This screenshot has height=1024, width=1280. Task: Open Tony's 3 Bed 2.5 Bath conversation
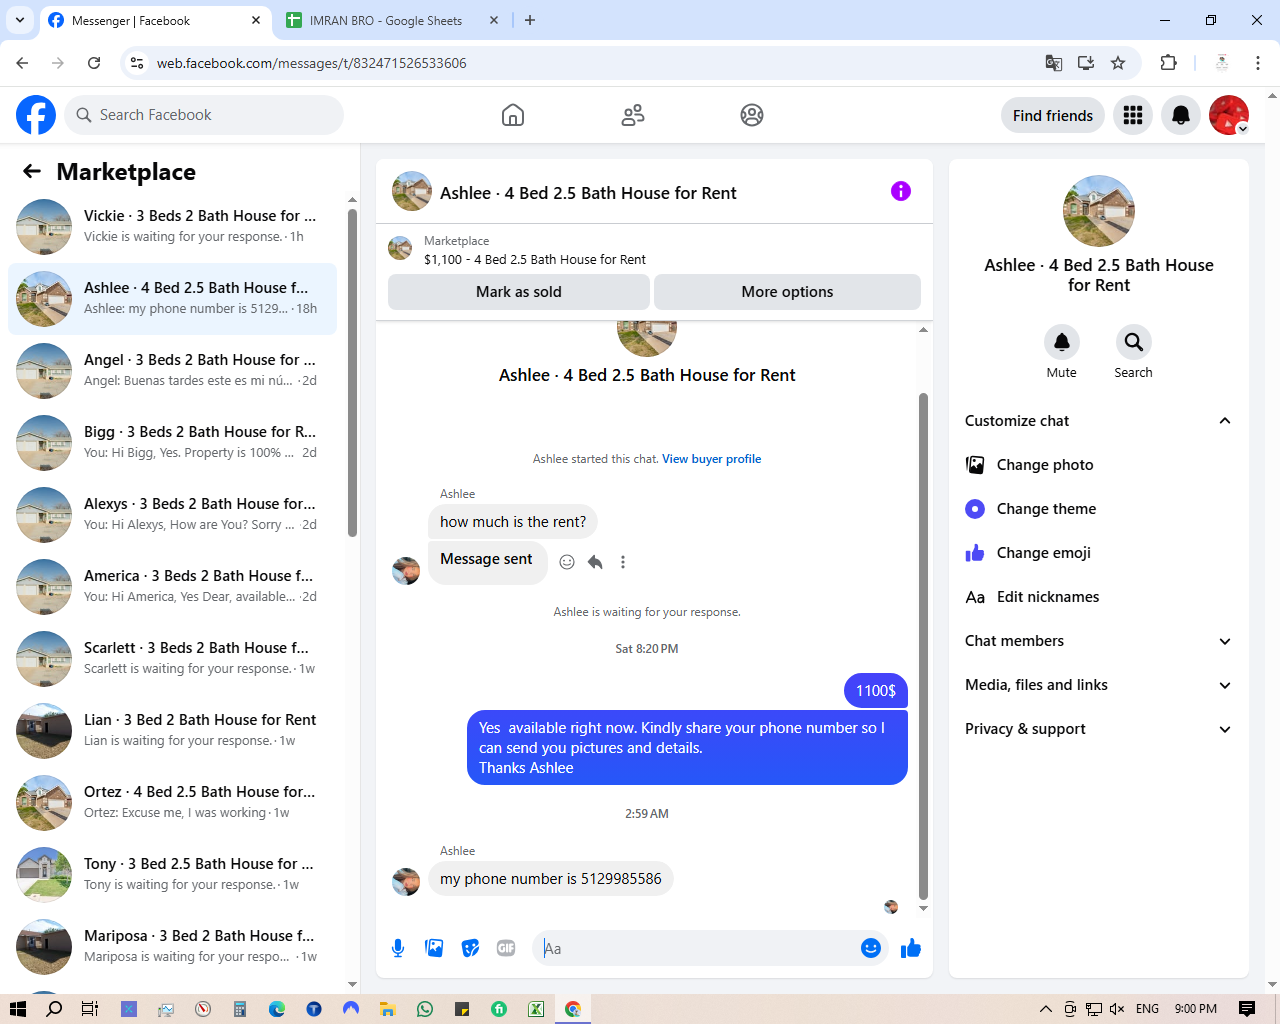172,875
